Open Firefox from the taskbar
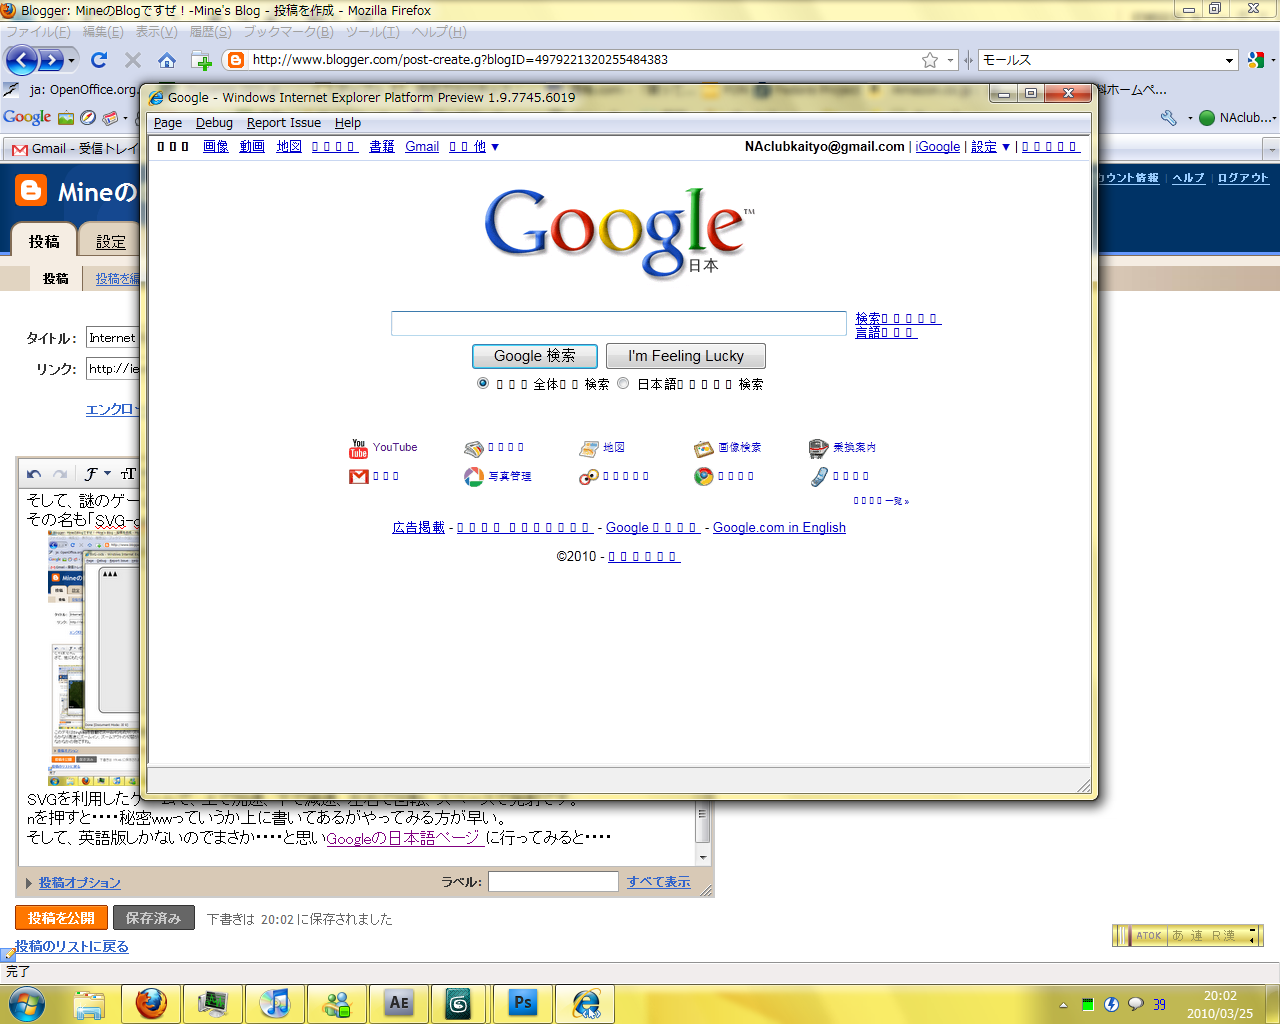Image resolution: width=1280 pixels, height=1024 pixels. (x=151, y=1003)
